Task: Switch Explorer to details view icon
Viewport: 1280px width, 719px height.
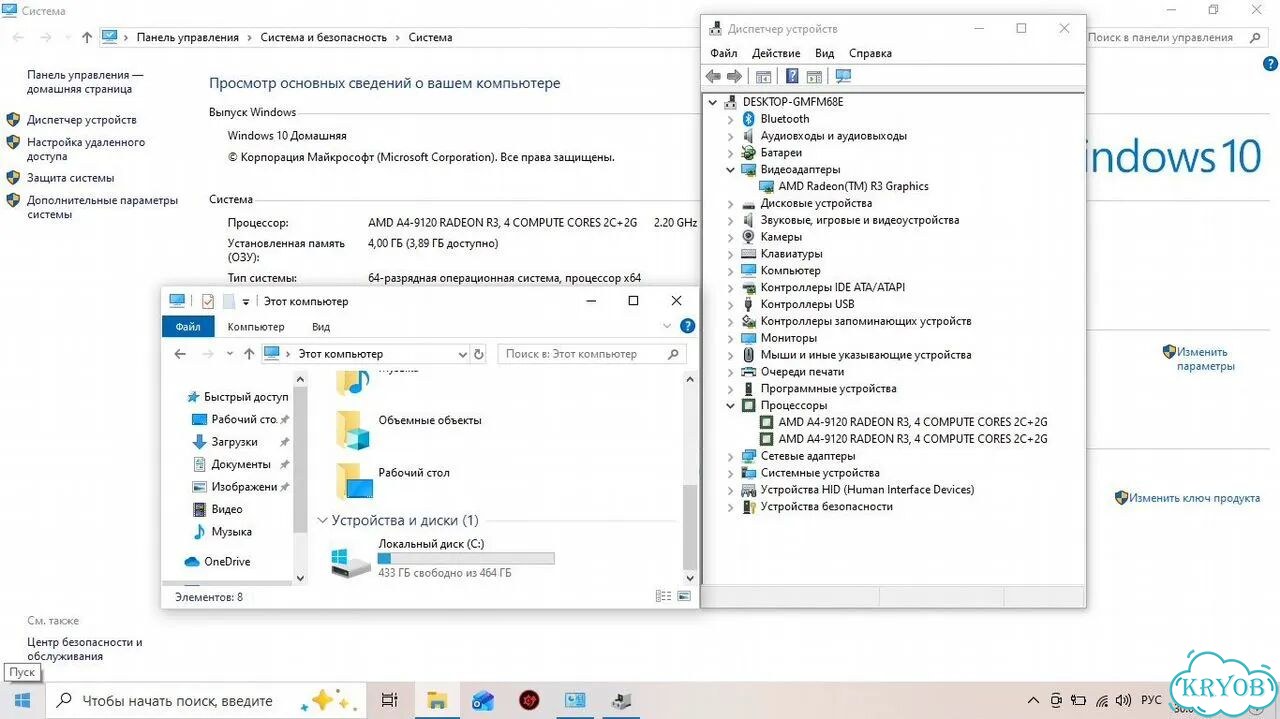Action: [663, 596]
